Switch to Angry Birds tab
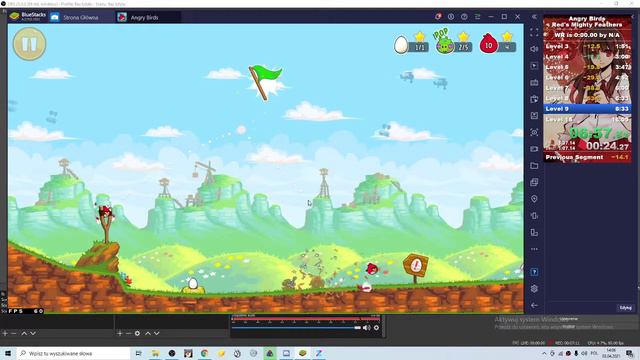 pos(148,17)
